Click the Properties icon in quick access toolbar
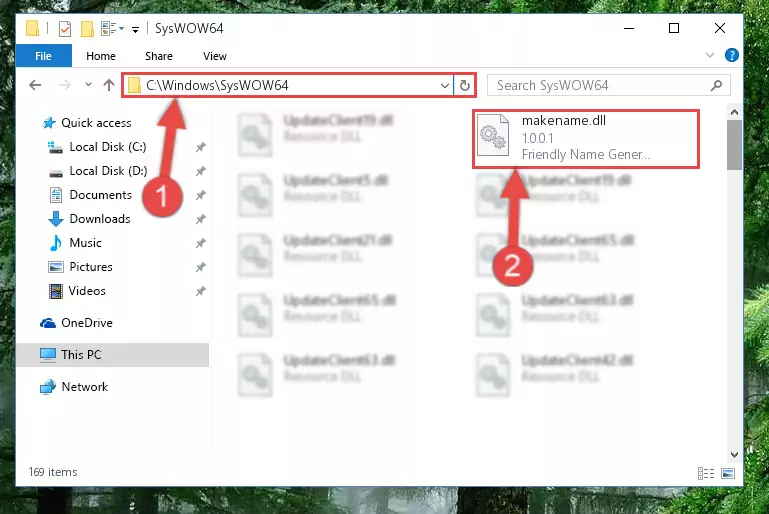This screenshot has width=769, height=514. 65,29
